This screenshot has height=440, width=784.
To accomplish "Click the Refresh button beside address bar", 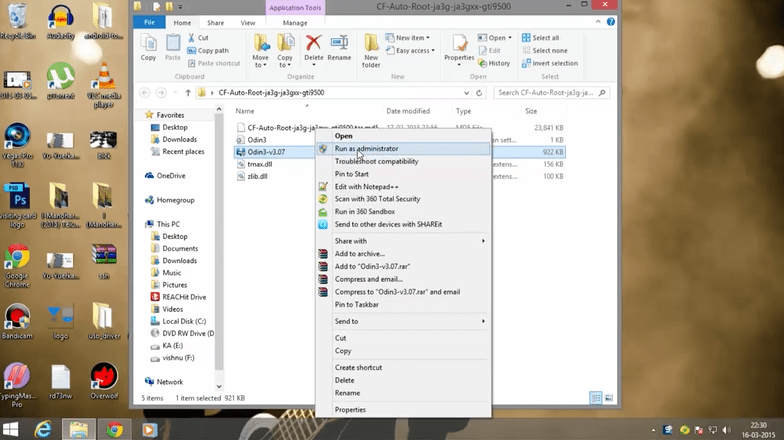I will (479, 92).
